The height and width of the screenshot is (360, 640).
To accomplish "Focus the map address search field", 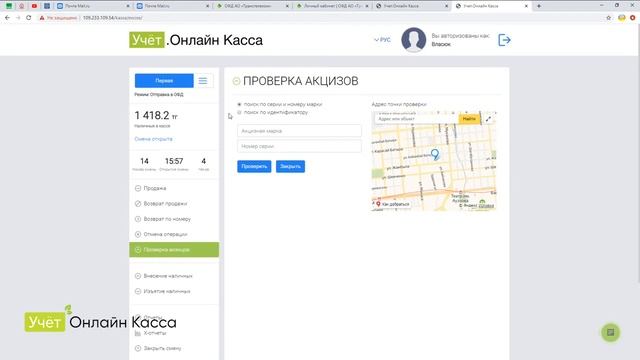I will (x=417, y=119).
